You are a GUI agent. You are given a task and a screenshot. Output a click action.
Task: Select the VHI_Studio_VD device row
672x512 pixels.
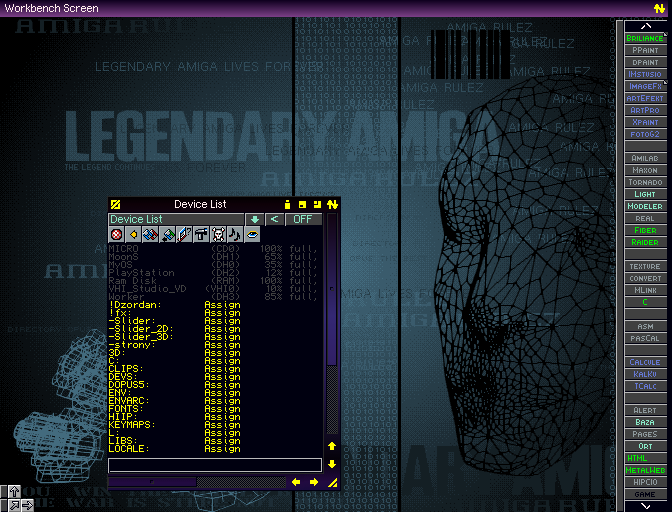pyautogui.click(x=215, y=289)
